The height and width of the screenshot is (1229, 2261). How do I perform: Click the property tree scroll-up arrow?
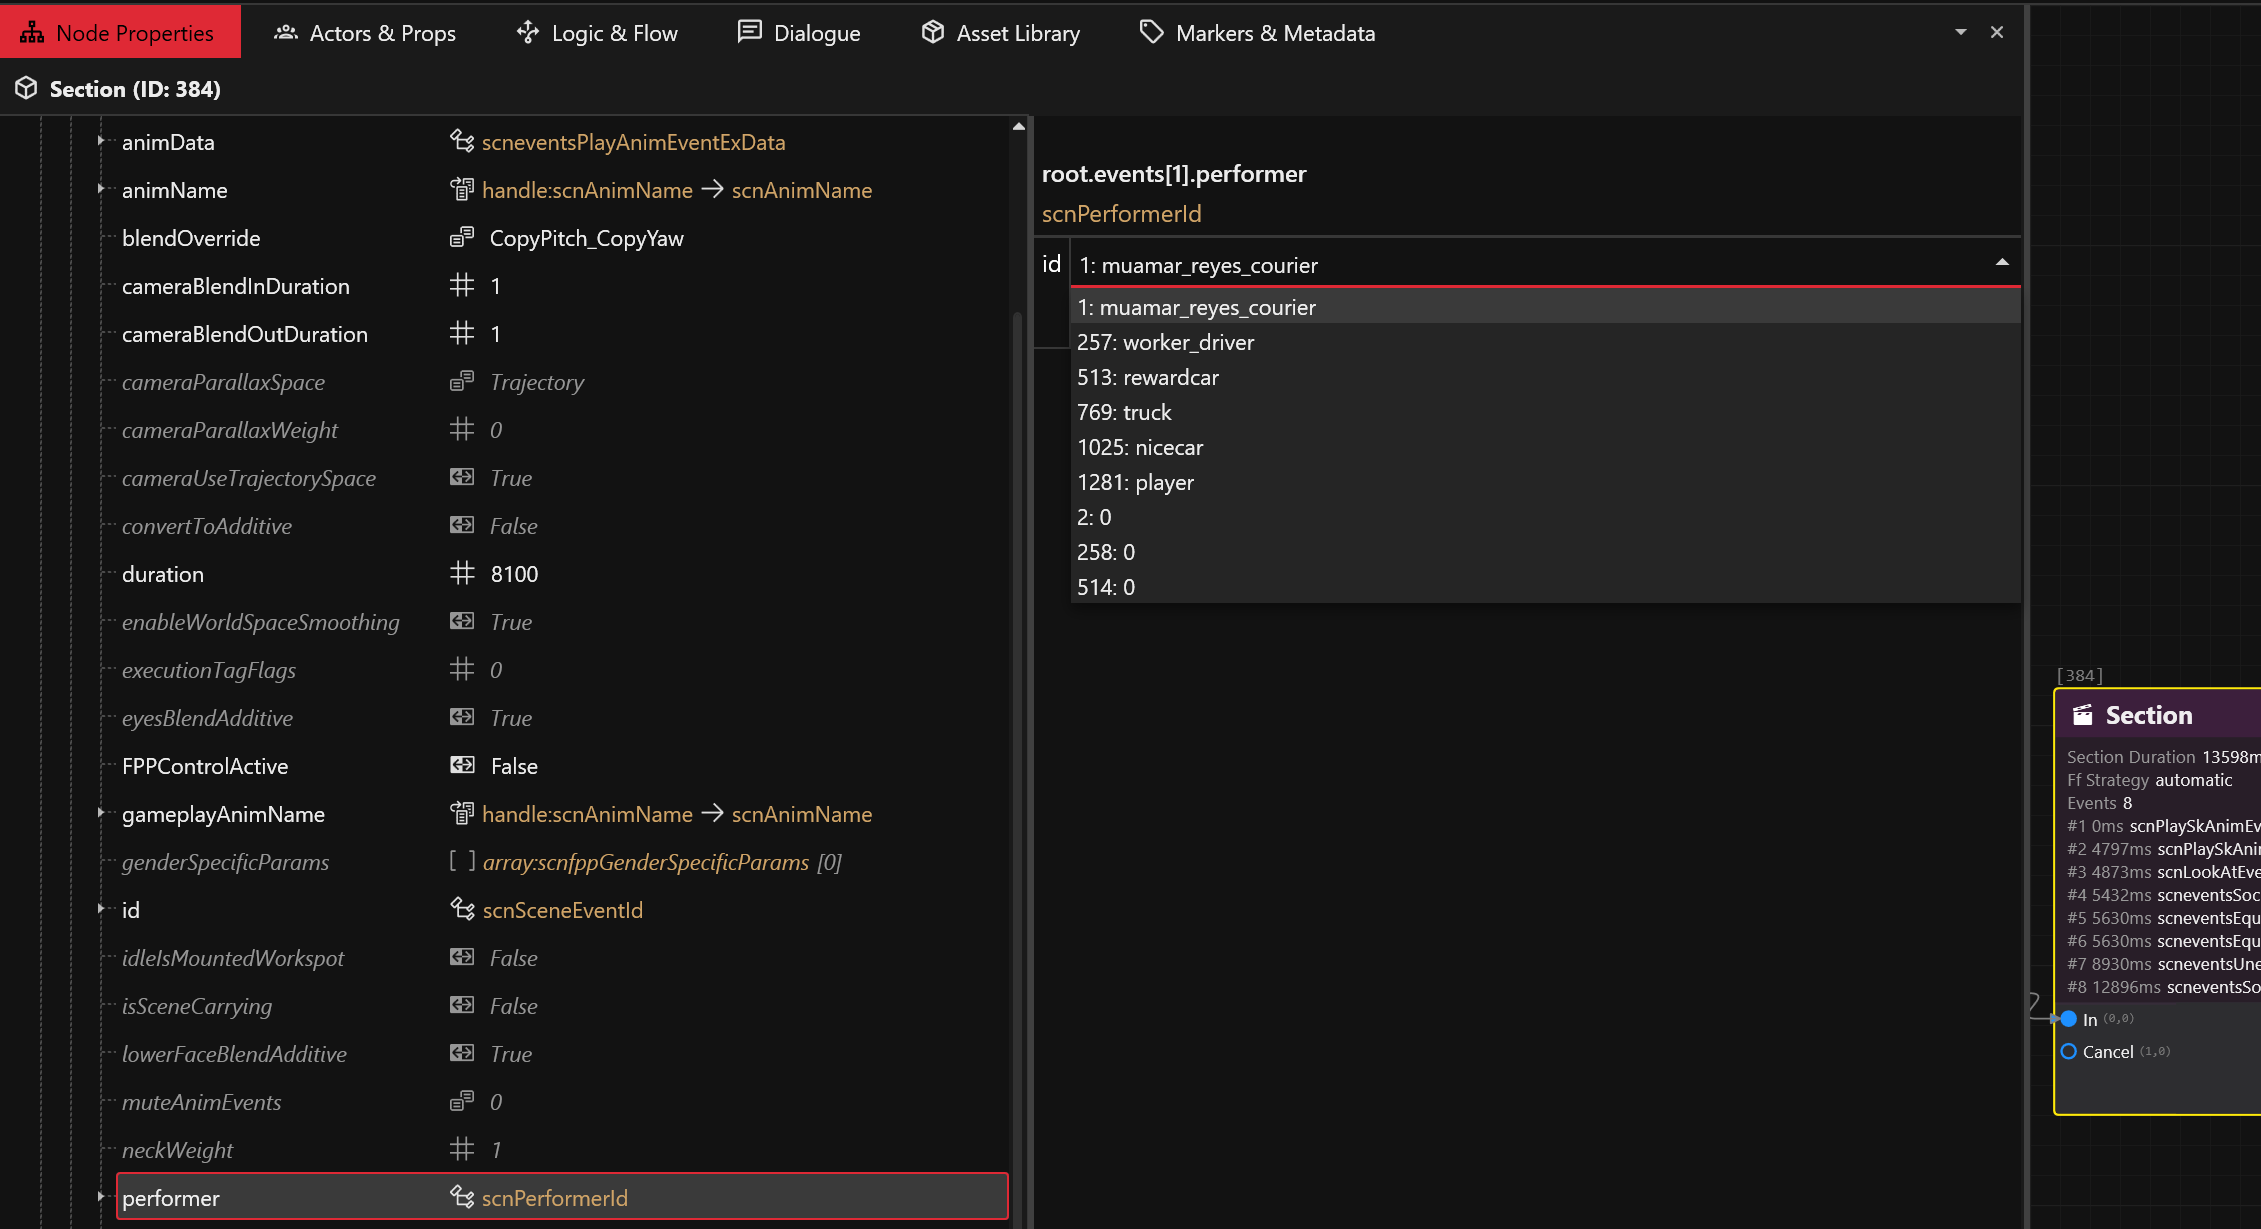click(x=1018, y=127)
